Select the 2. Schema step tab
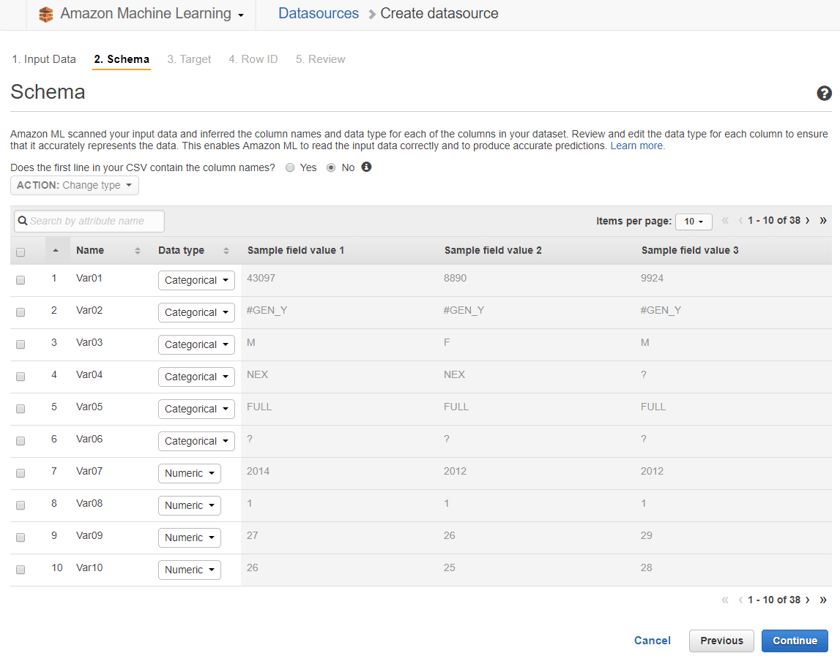840x664 pixels. tap(122, 59)
